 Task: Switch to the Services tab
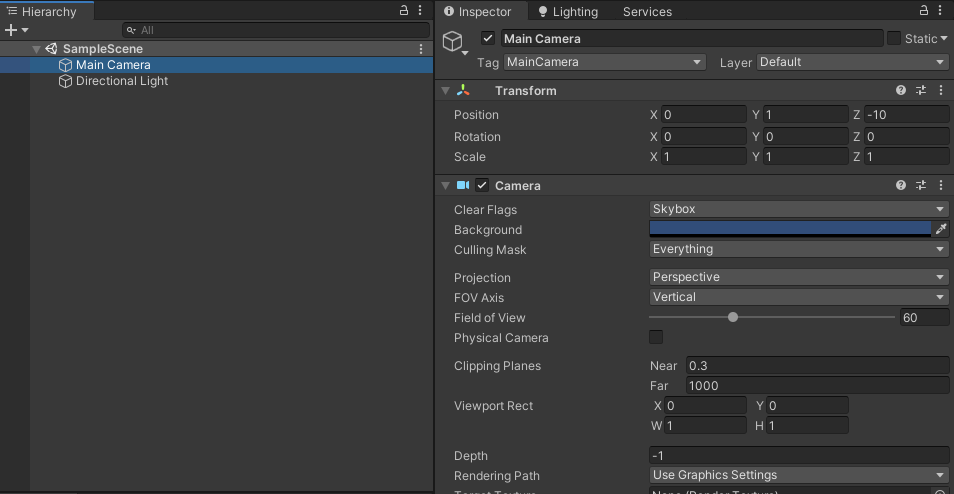pos(647,12)
